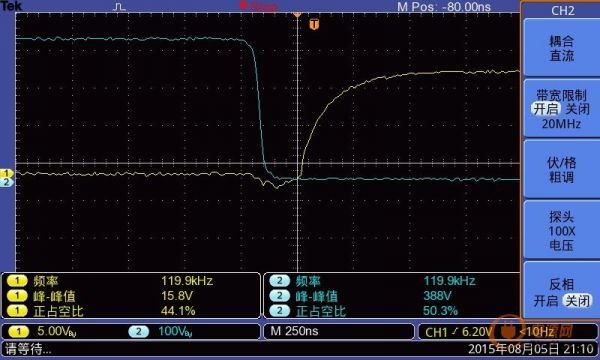Click the channel 1 frequency badge
The image size is (600, 360).
click(17, 282)
